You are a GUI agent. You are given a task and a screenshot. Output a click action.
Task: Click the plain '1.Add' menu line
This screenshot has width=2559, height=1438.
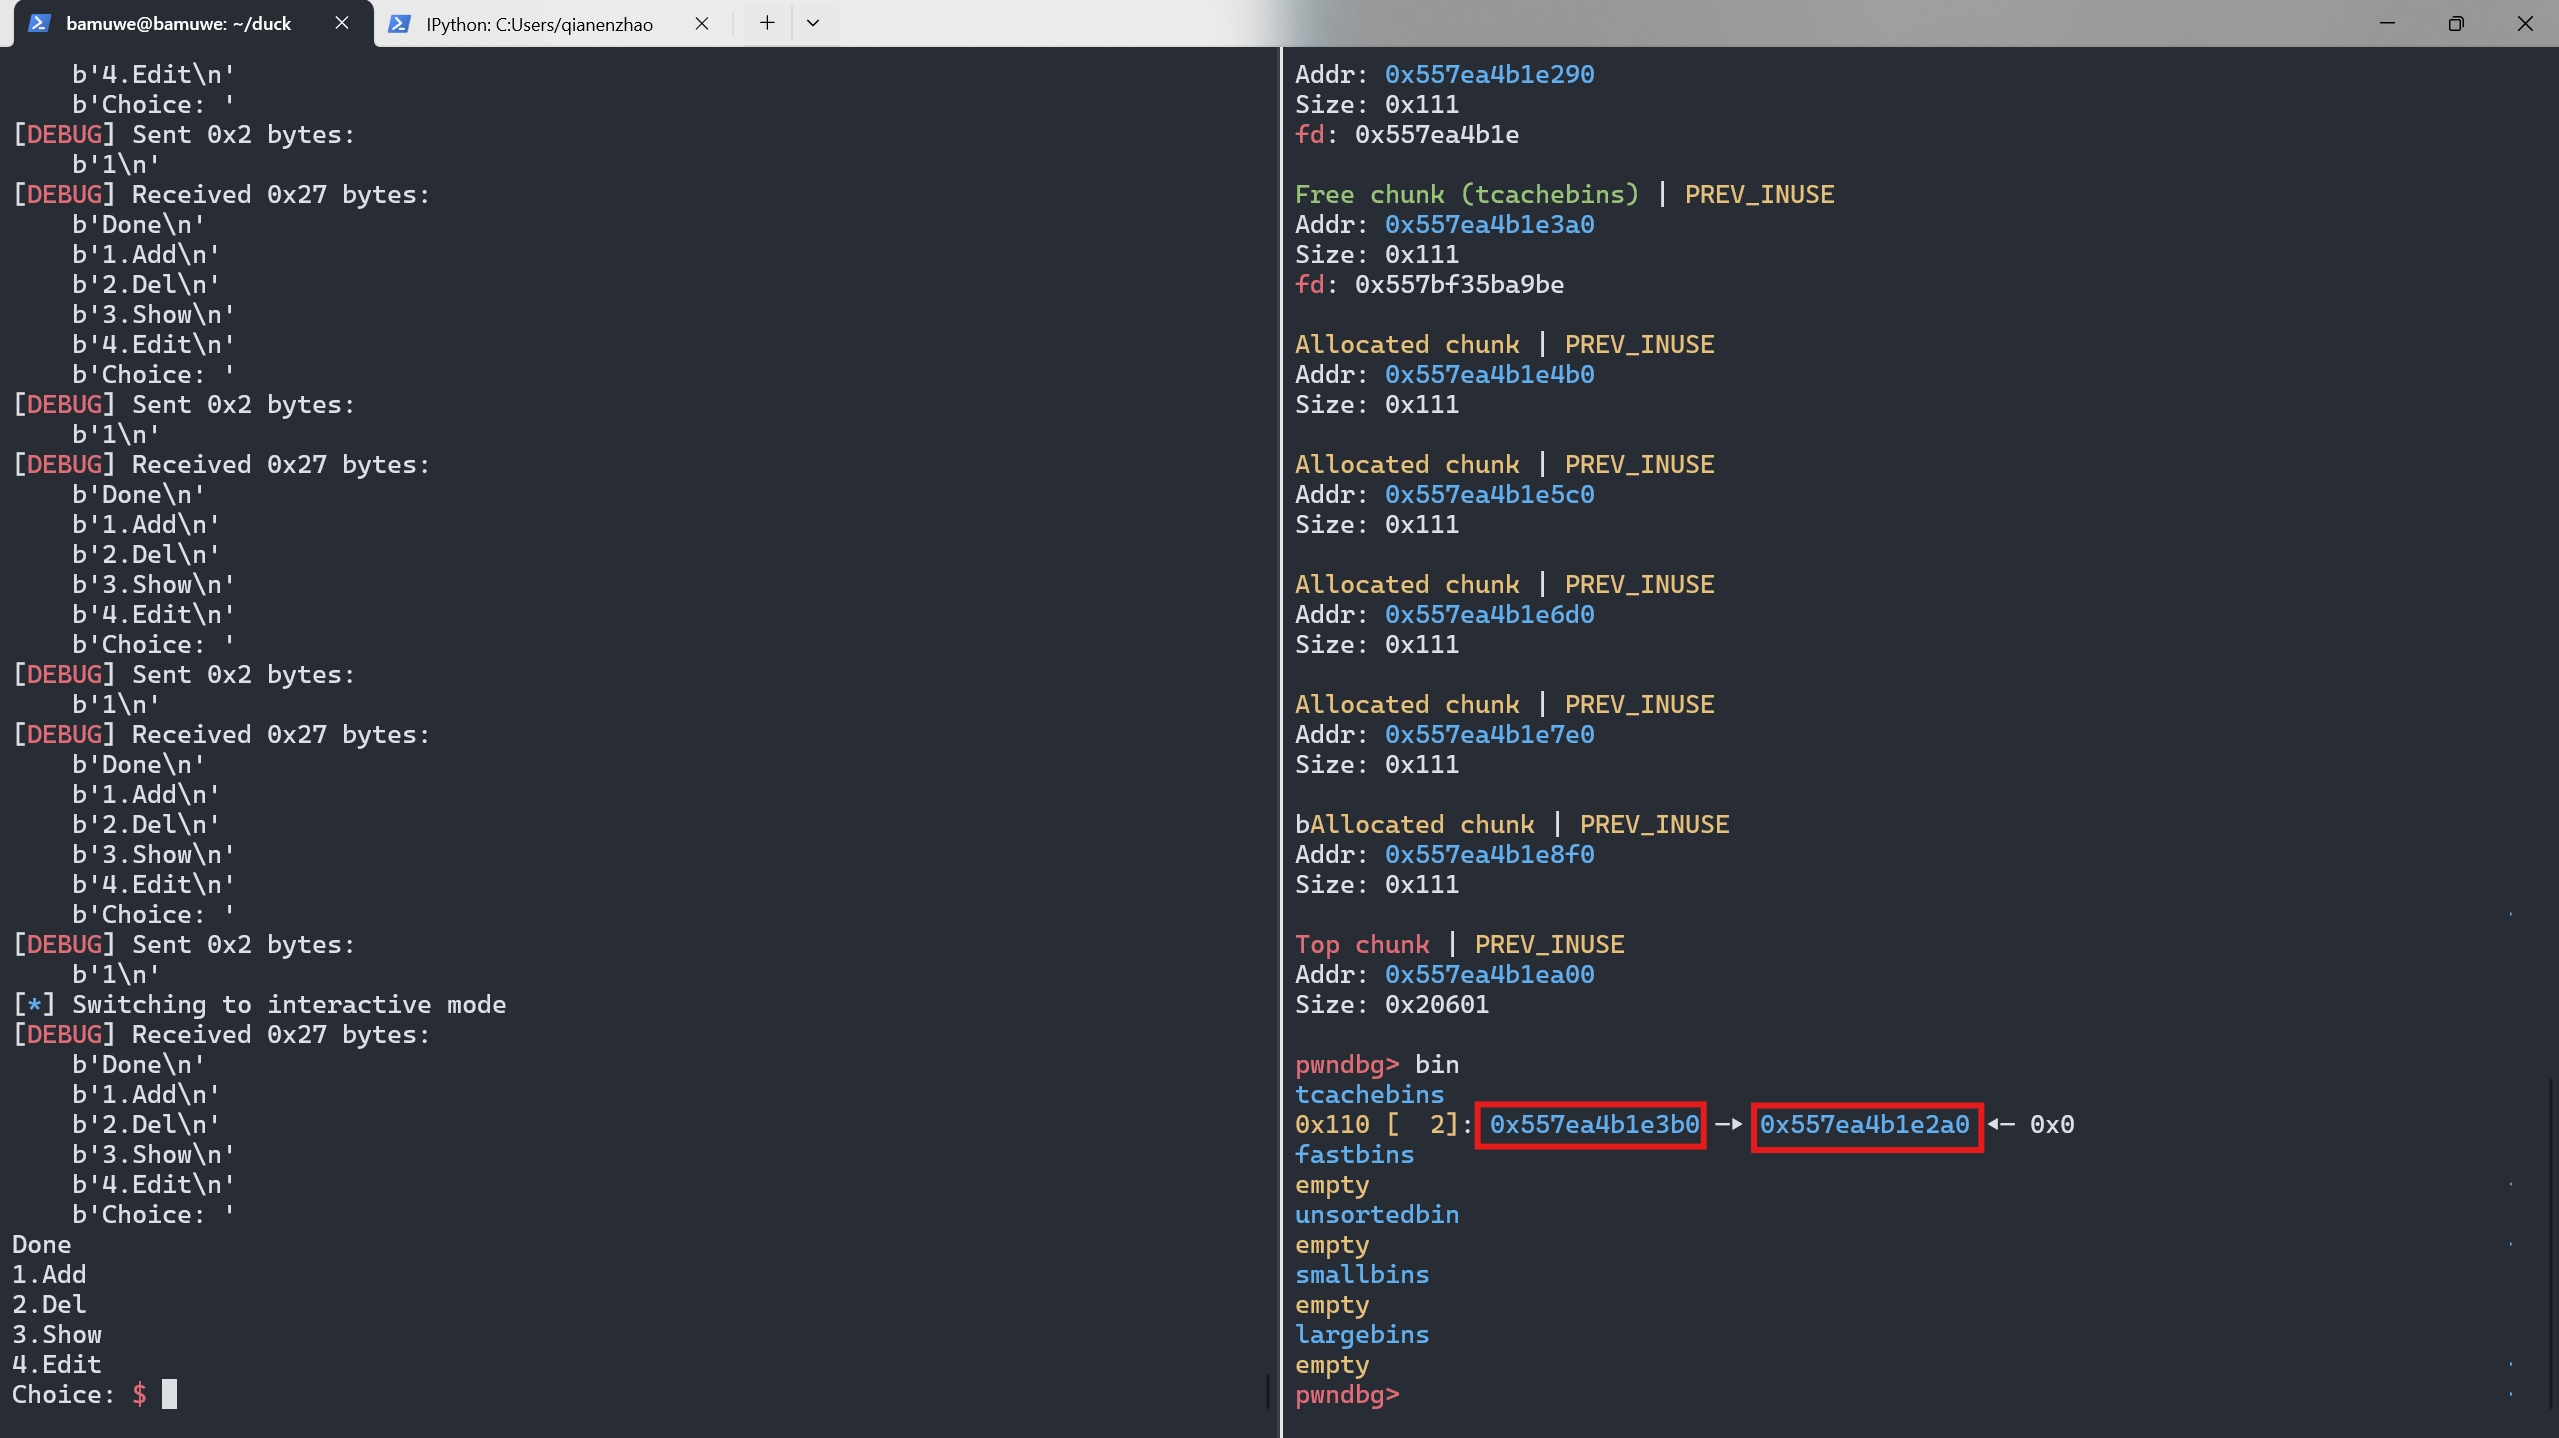pyautogui.click(x=49, y=1274)
